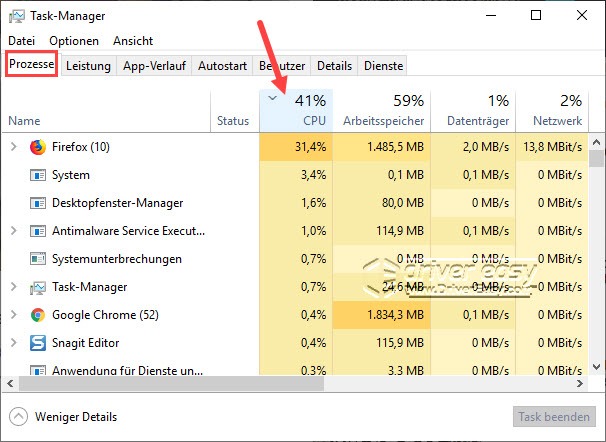The height and width of the screenshot is (442, 606).
Task: Switch to the Autostart tab
Action: pos(222,66)
